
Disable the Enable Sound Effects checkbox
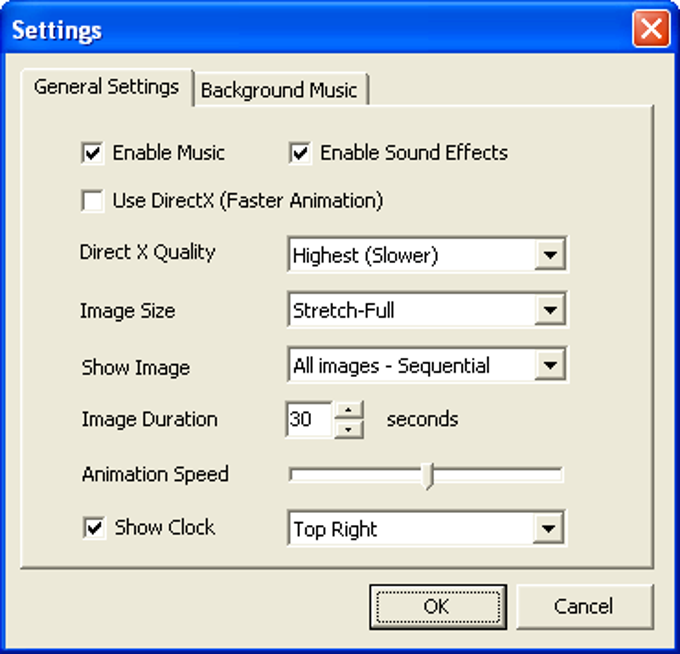(300, 153)
